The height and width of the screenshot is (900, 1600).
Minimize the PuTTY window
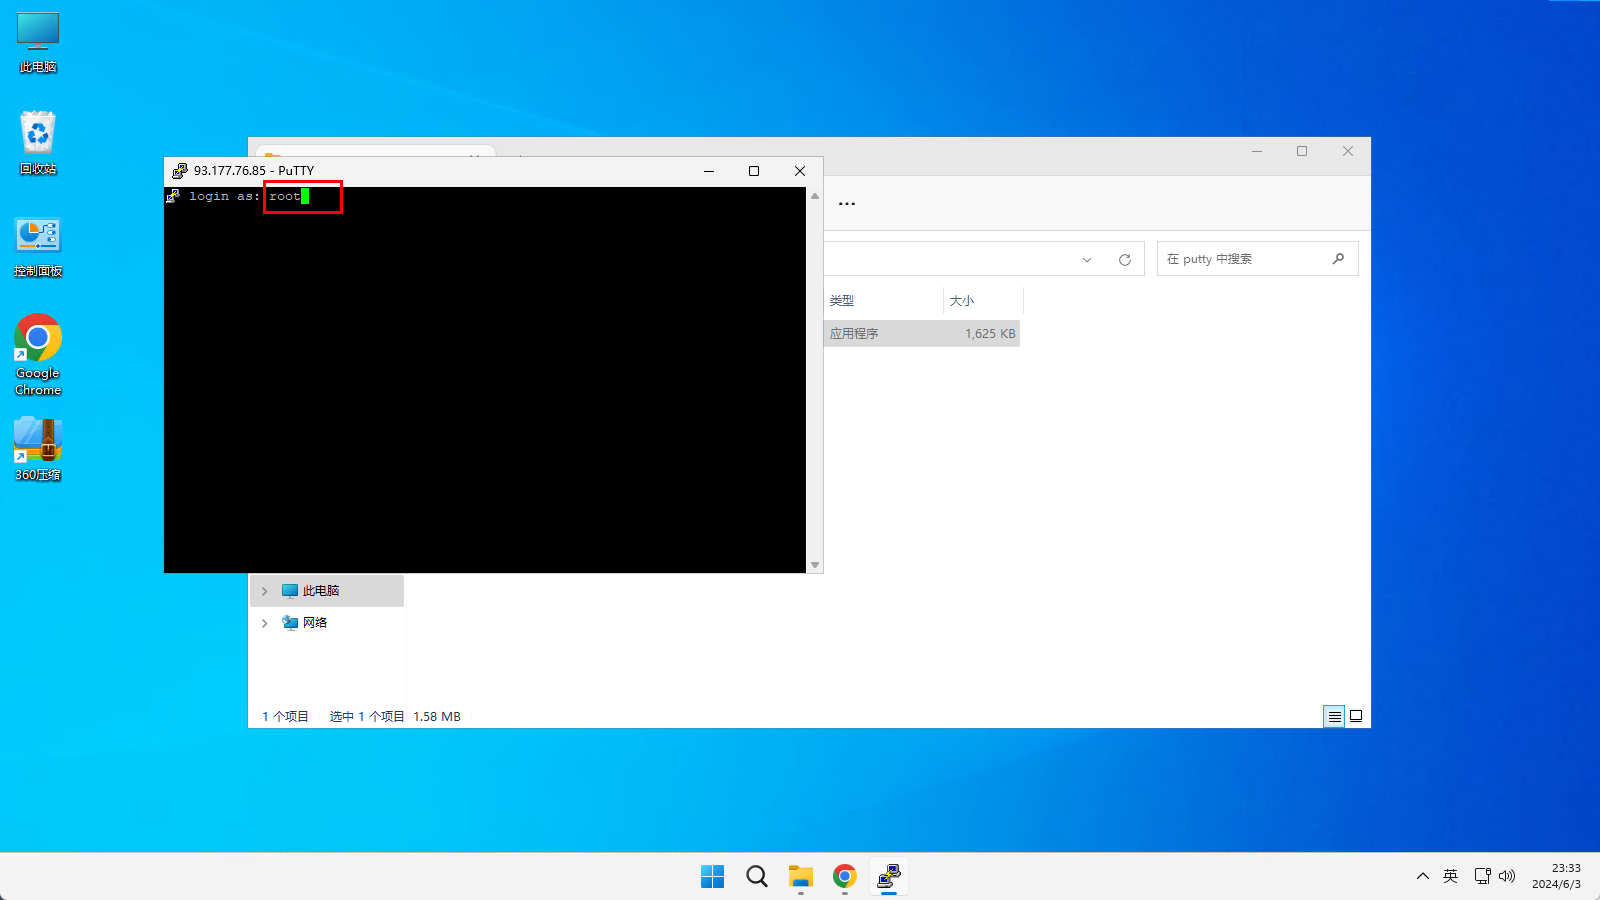tap(709, 171)
